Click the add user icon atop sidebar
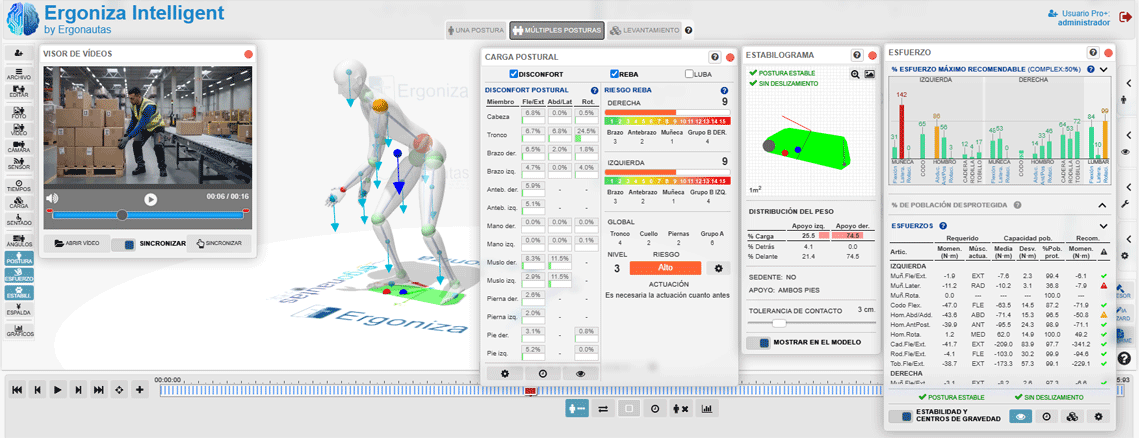The image size is (1140, 438). [x=18, y=52]
